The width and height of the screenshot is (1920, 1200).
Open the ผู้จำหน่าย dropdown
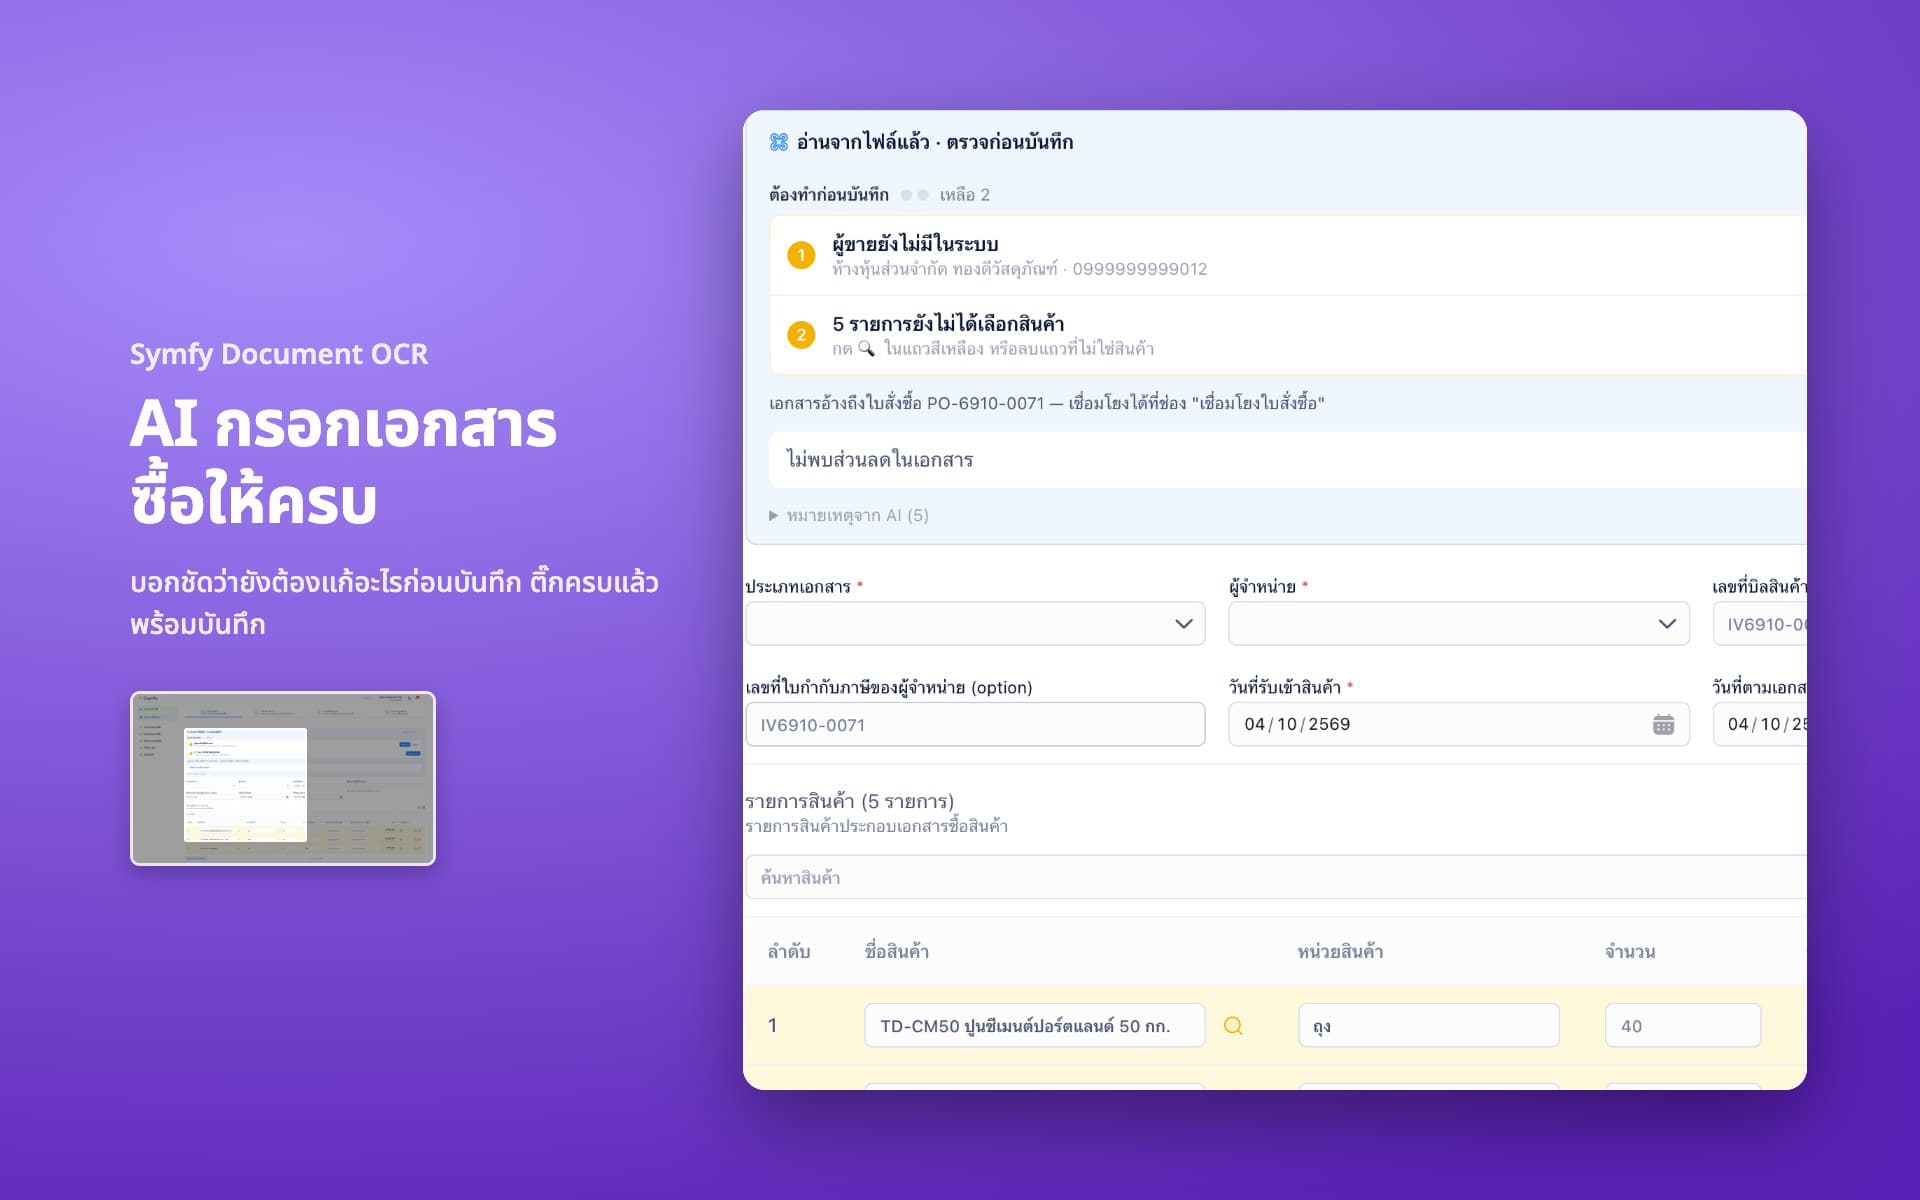pyautogui.click(x=1459, y=623)
